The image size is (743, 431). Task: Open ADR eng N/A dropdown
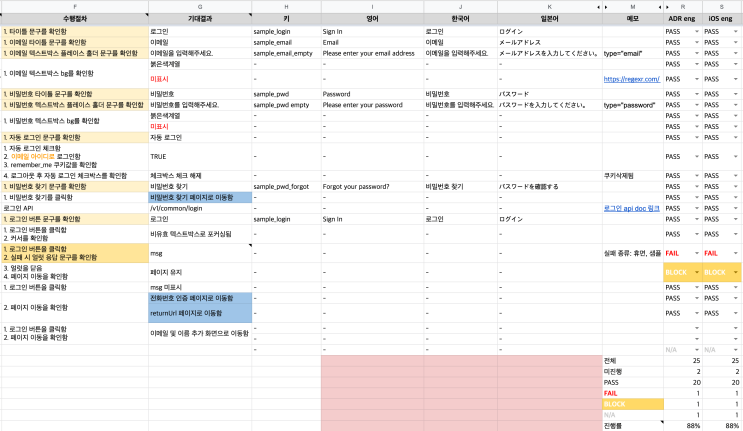[x=697, y=350]
